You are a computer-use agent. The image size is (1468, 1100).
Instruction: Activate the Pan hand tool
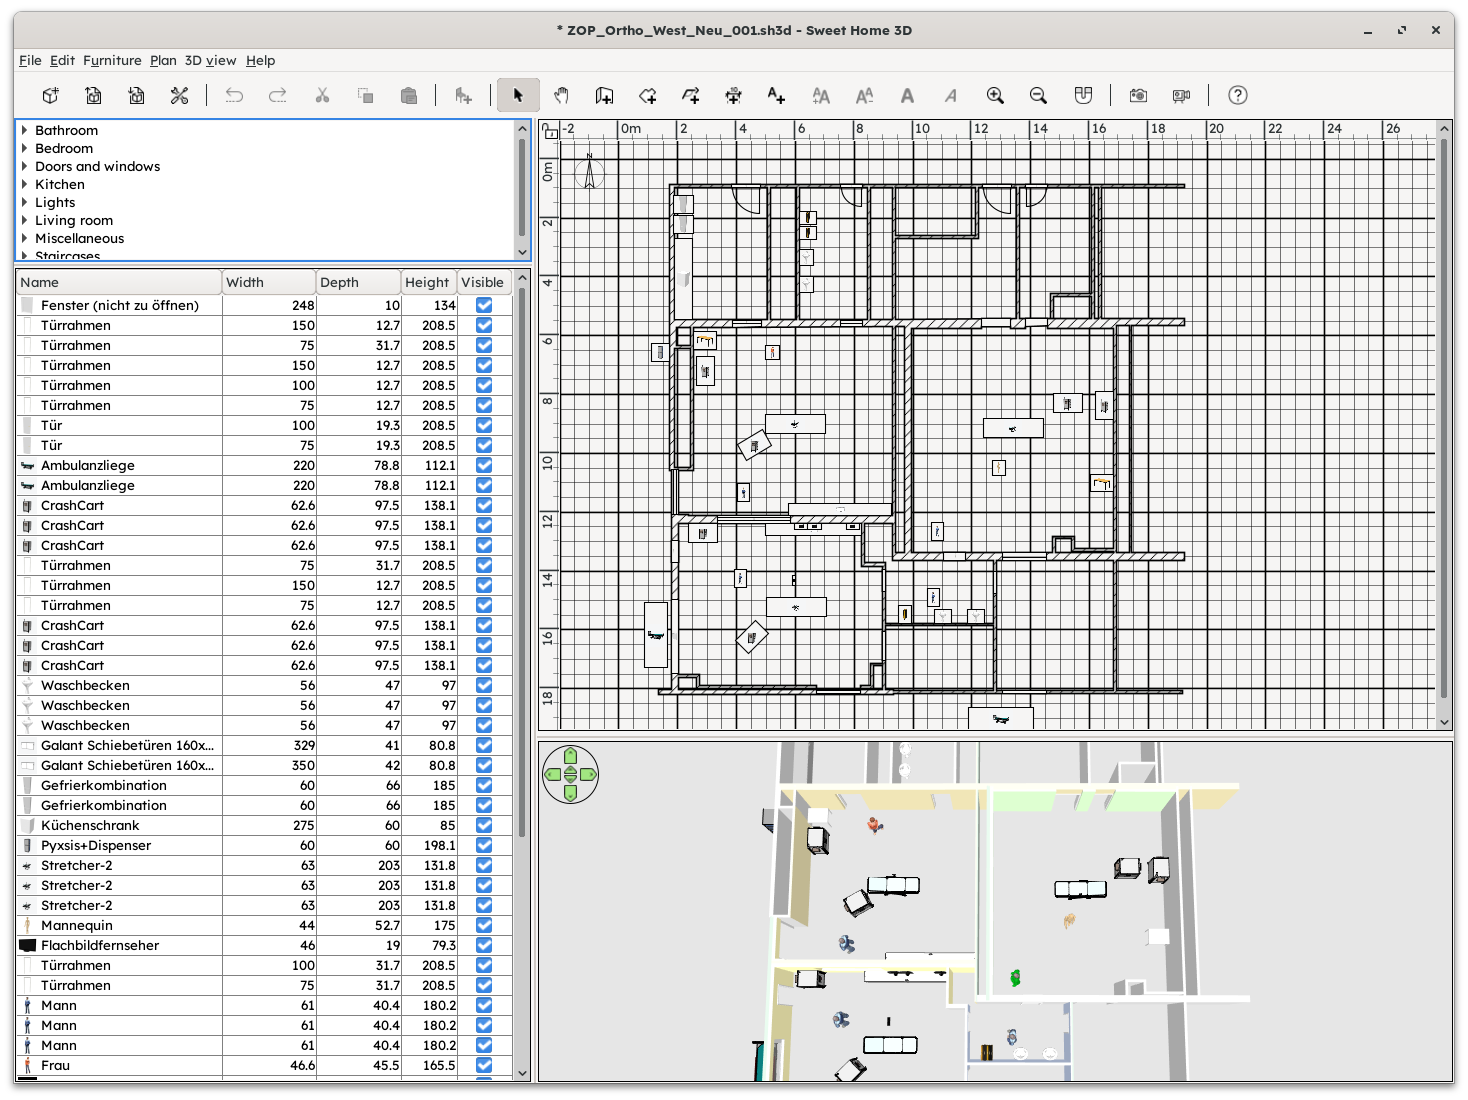[x=561, y=96]
